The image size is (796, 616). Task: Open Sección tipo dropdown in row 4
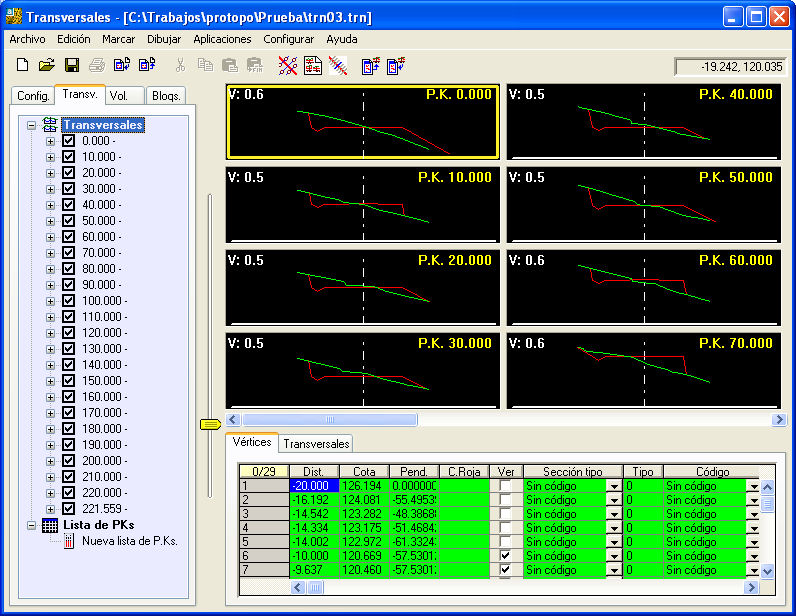click(x=614, y=528)
